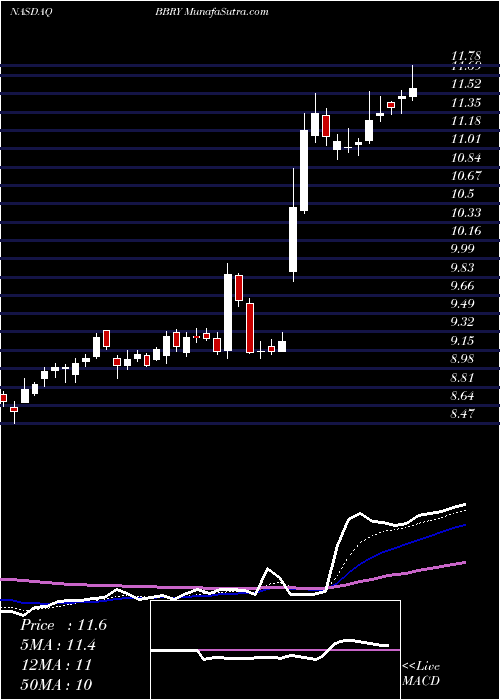Select the 9.66 price level label
500x700 pixels.
coord(463,286)
